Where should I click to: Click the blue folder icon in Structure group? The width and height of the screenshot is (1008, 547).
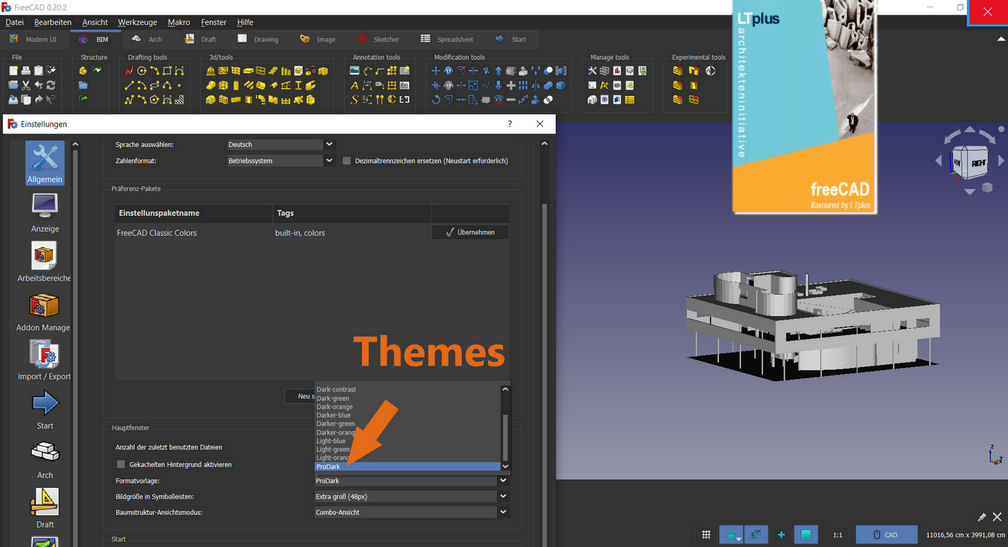(83, 85)
